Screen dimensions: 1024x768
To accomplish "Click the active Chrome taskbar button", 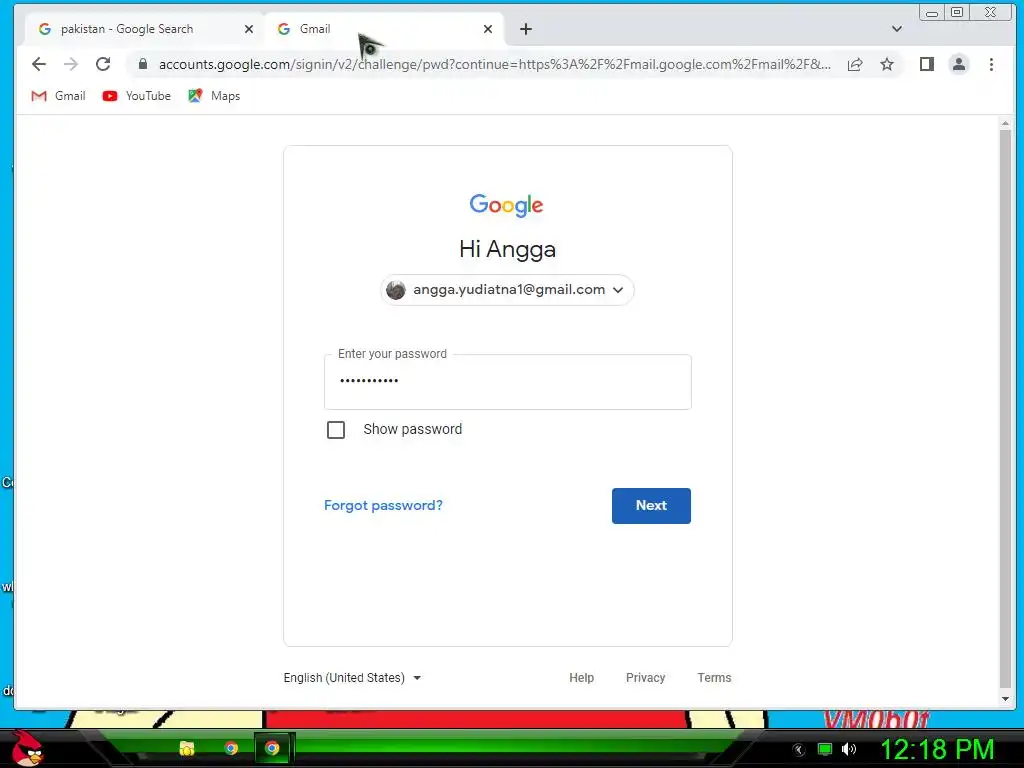I will [273, 748].
